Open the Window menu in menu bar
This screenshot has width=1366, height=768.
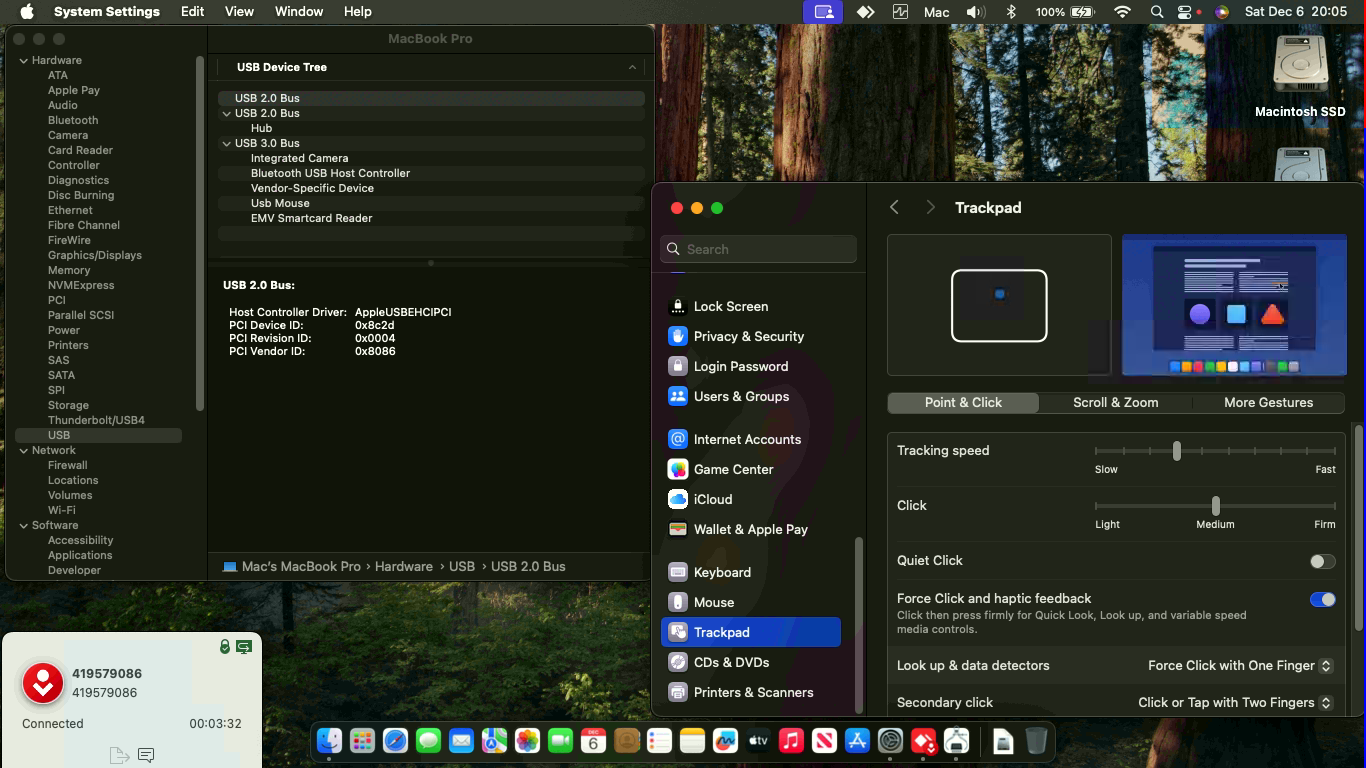[298, 12]
